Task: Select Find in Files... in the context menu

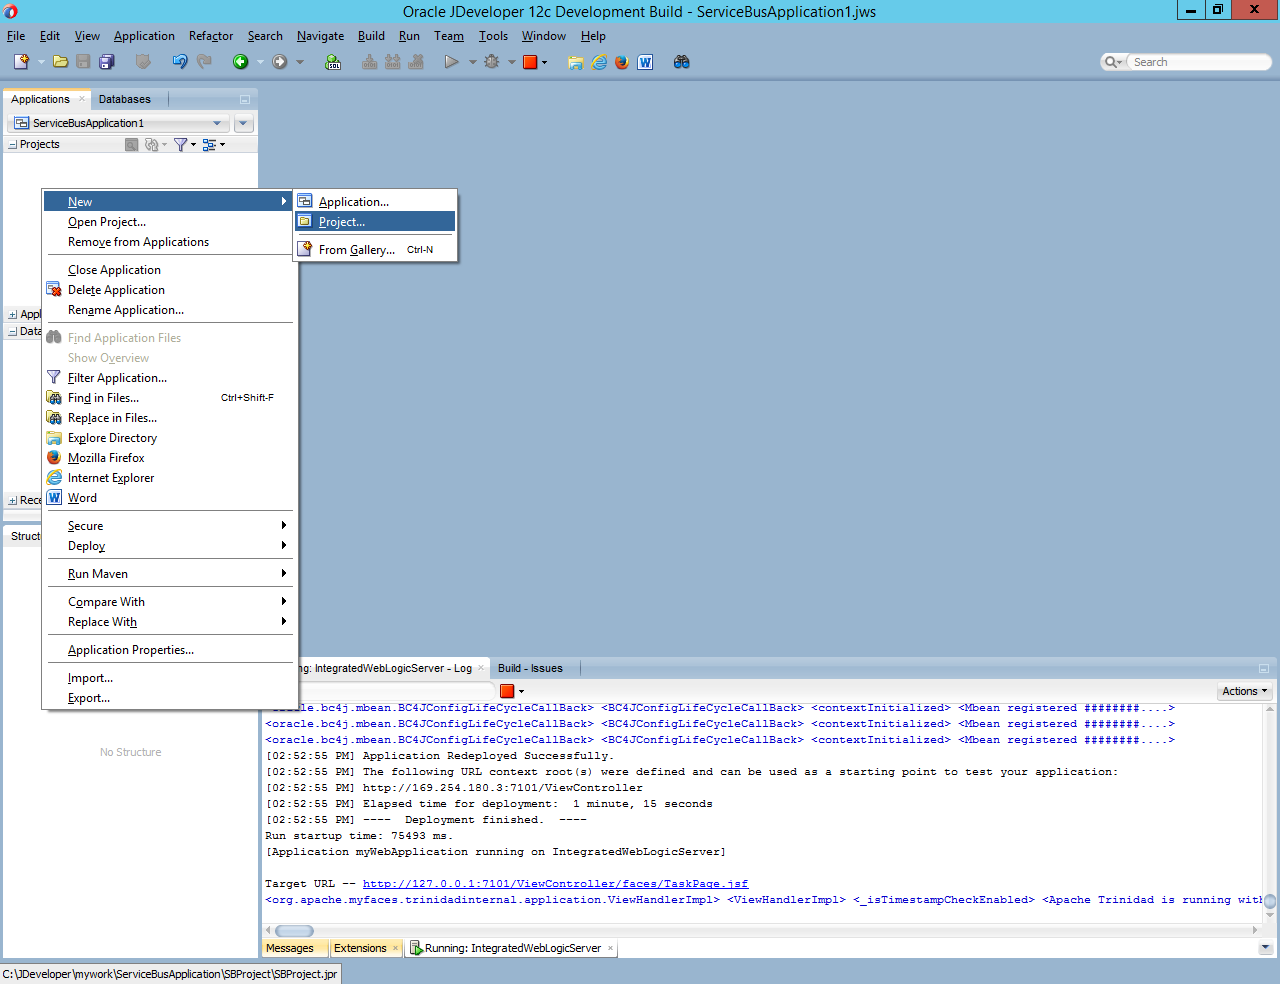Action: point(170,398)
